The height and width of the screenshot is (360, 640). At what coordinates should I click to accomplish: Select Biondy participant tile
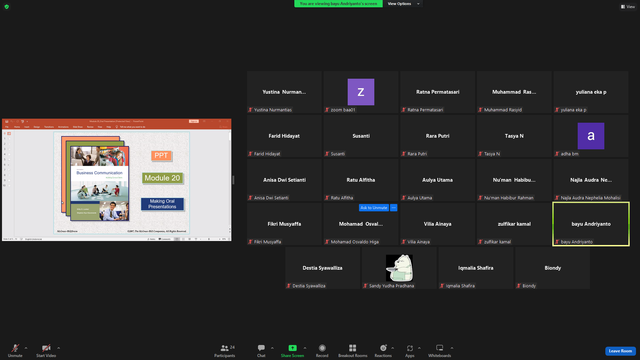click(552, 268)
